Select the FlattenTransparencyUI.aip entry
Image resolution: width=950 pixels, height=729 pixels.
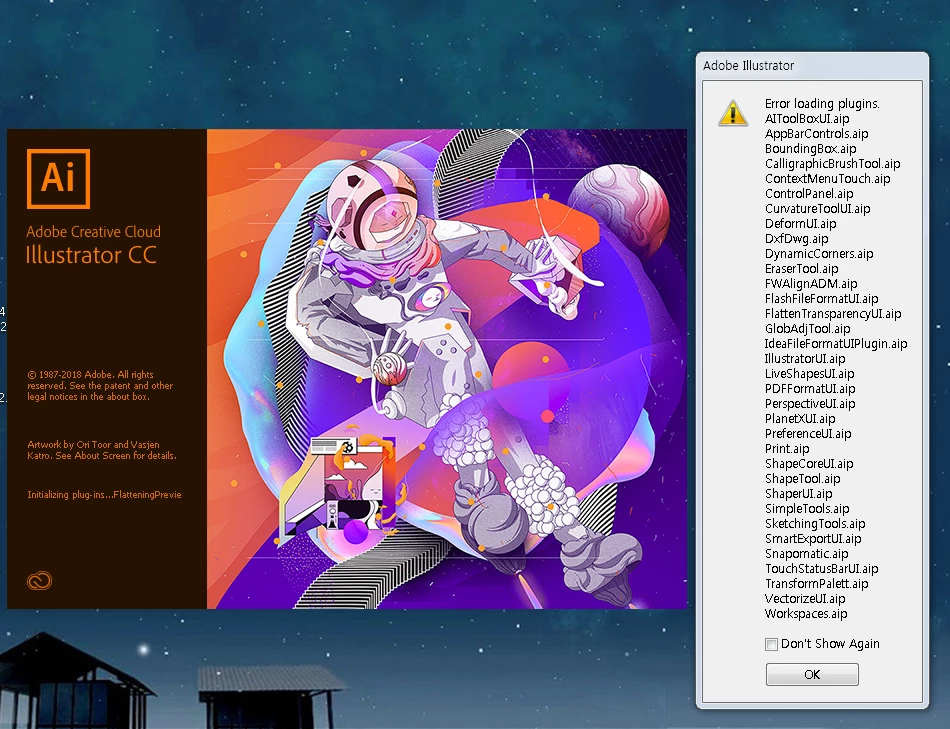[x=832, y=314]
